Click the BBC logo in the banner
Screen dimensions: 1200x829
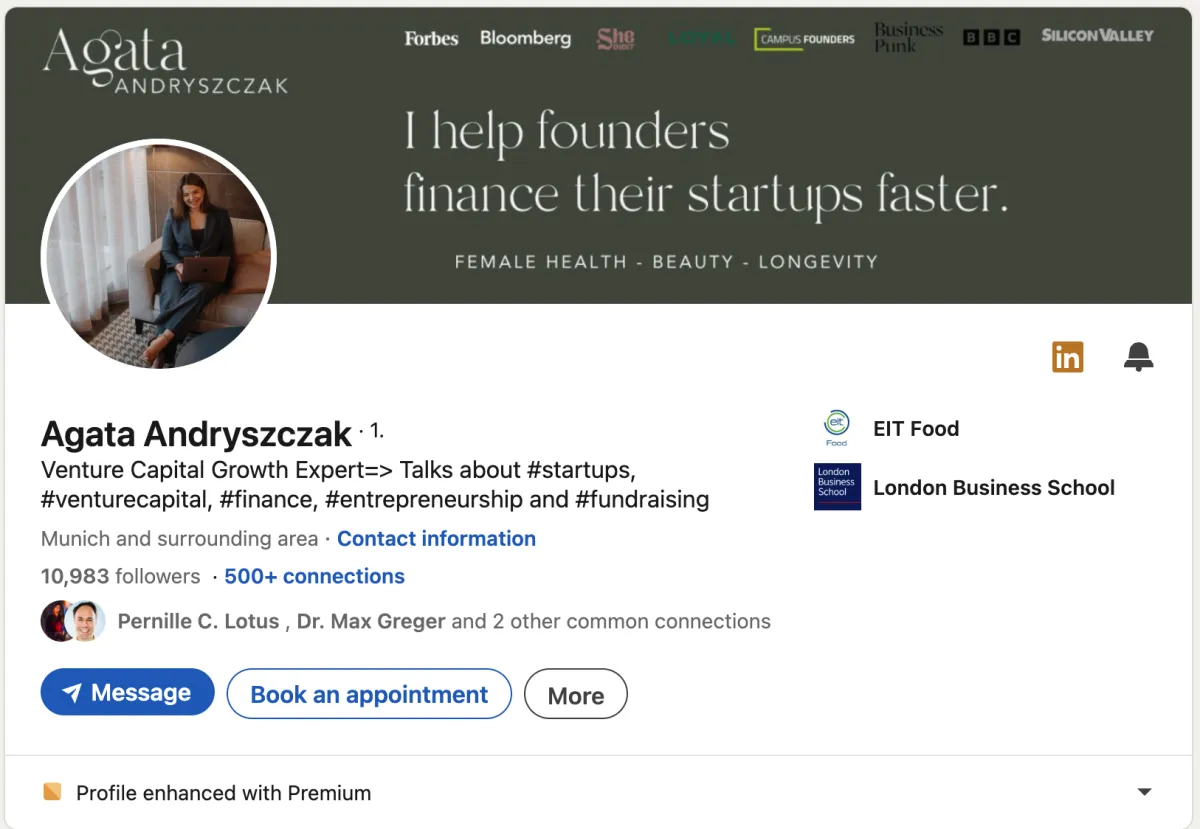click(x=991, y=38)
